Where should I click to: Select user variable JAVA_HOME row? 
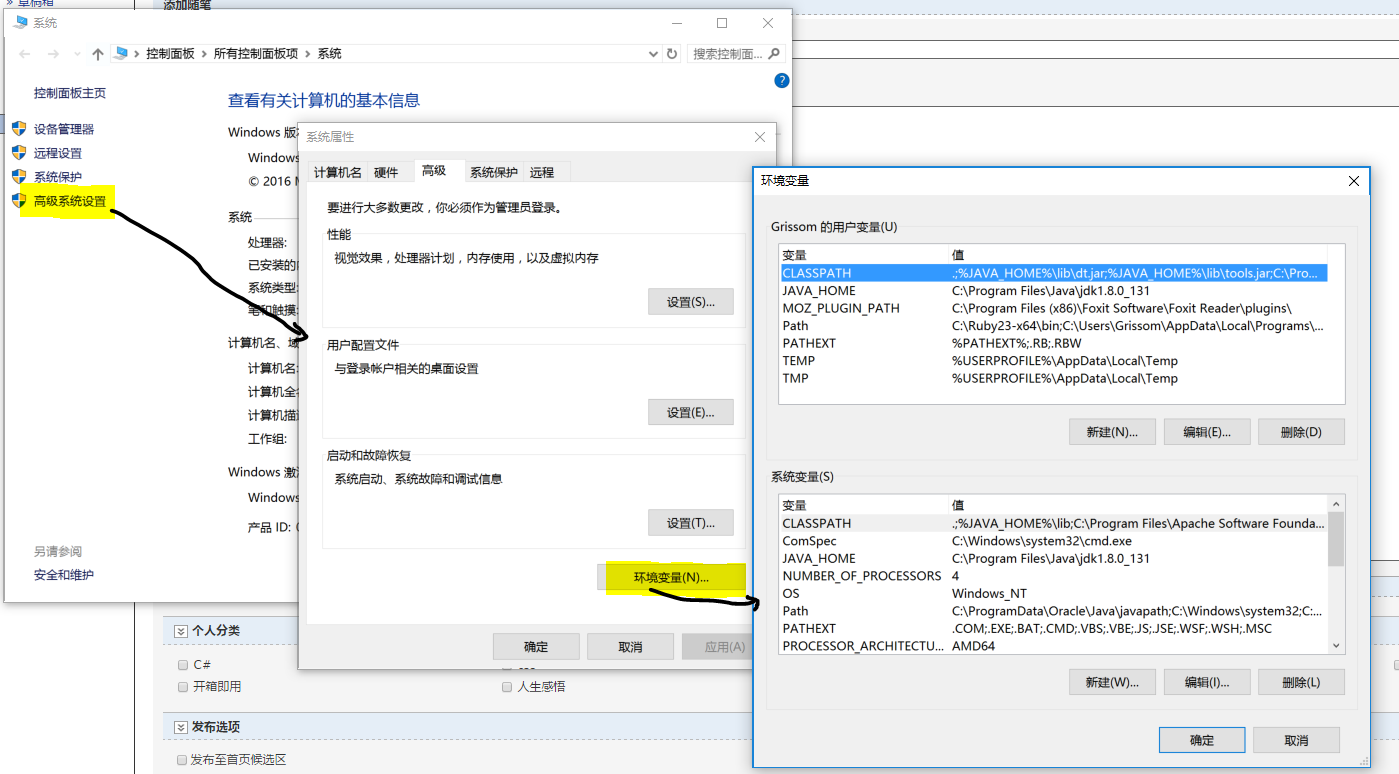click(x=1053, y=291)
